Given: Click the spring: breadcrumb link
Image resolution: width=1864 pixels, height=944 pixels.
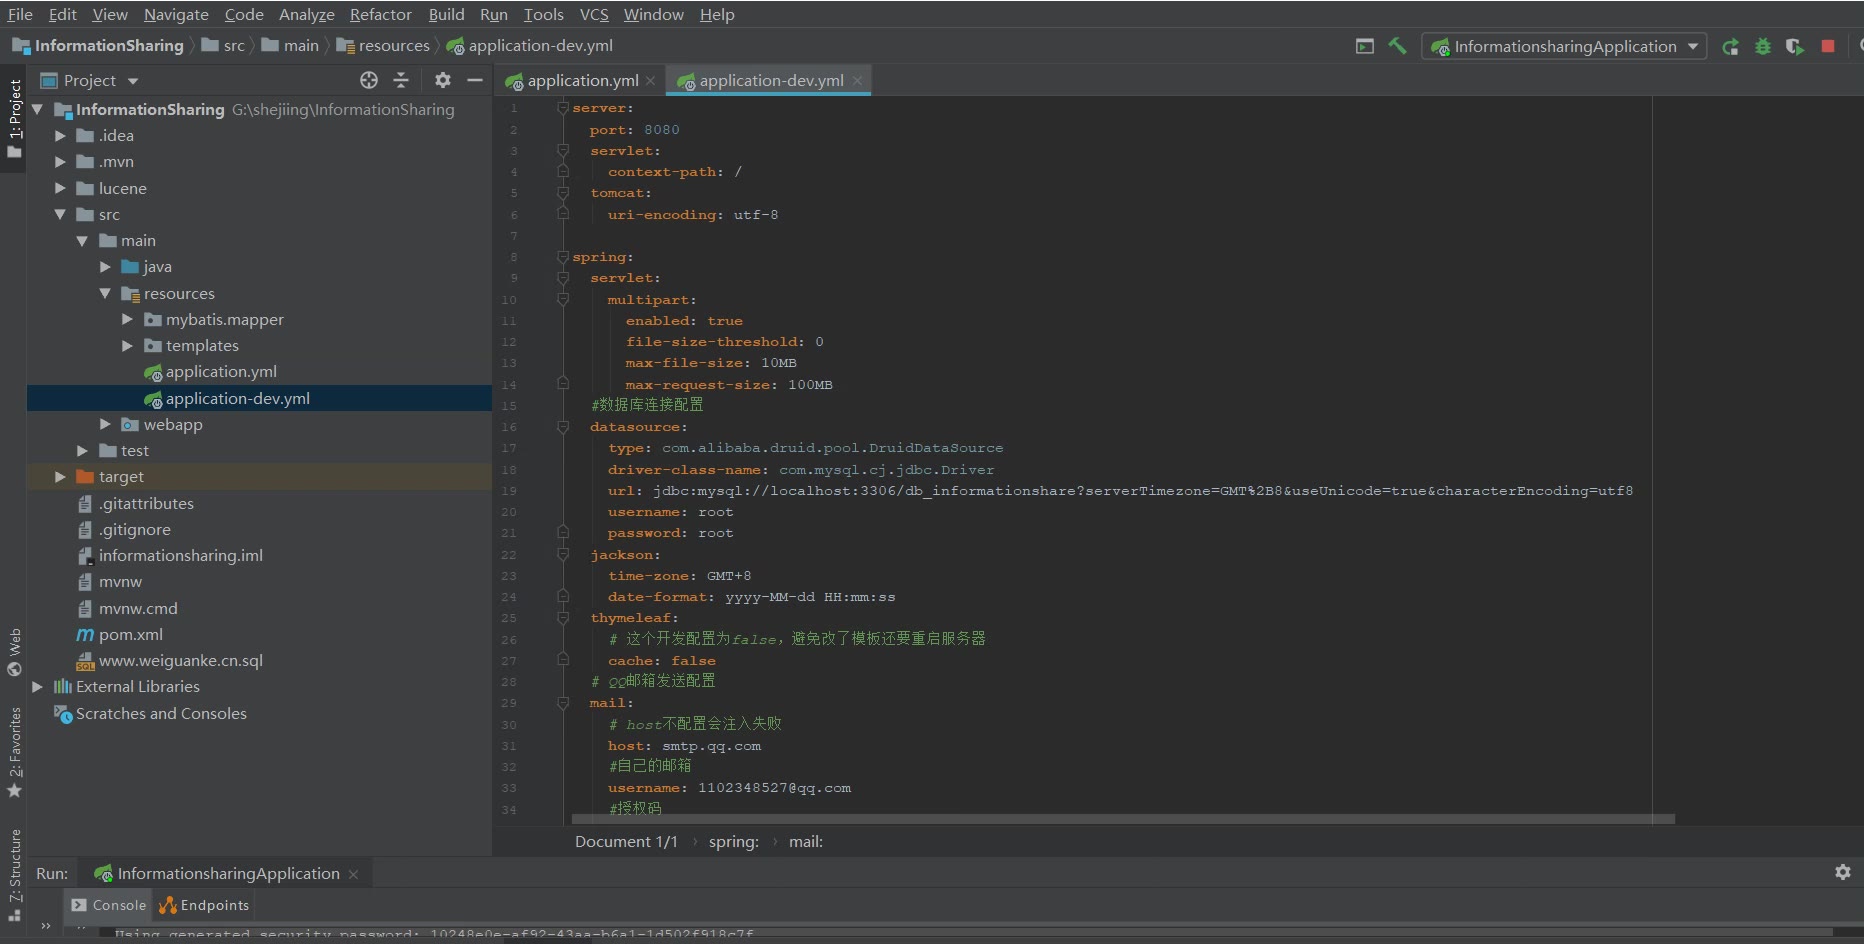Looking at the screenshot, I should click(733, 842).
